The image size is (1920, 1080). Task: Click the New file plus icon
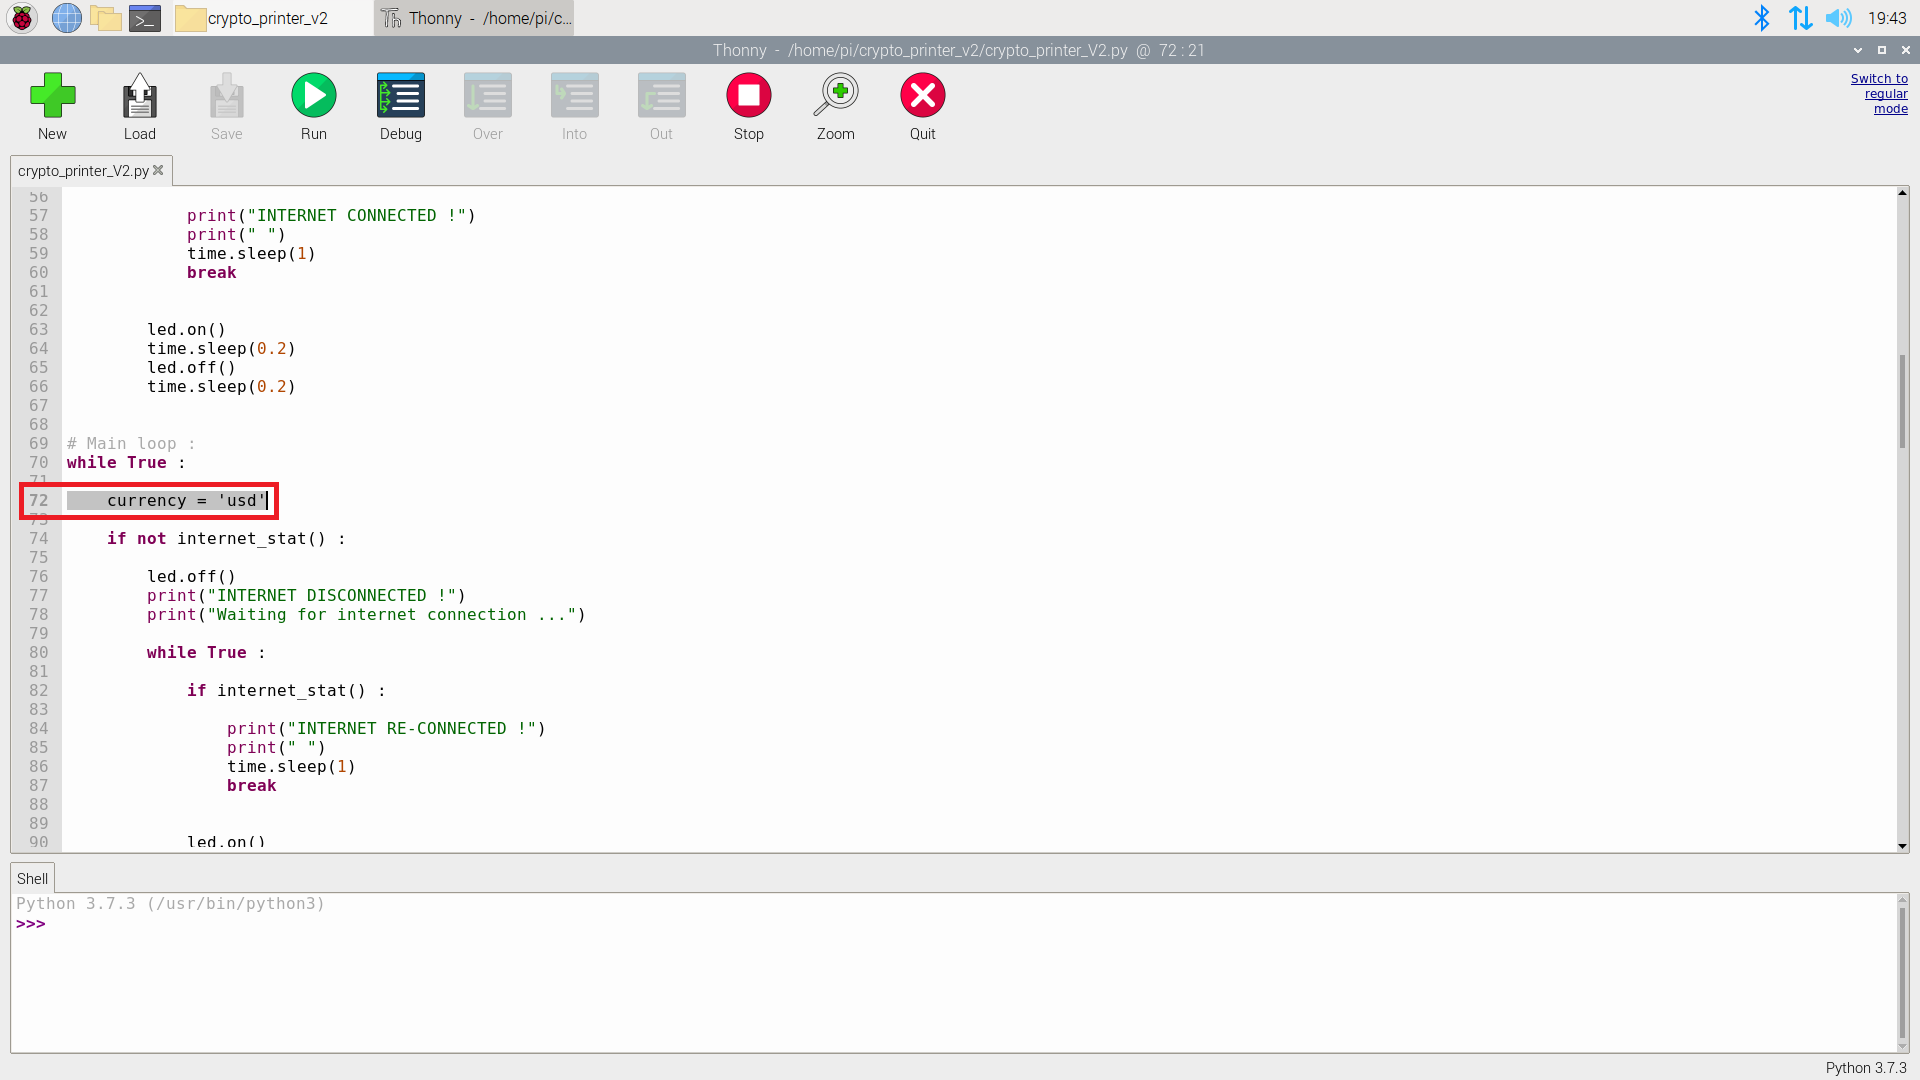(52, 96)
